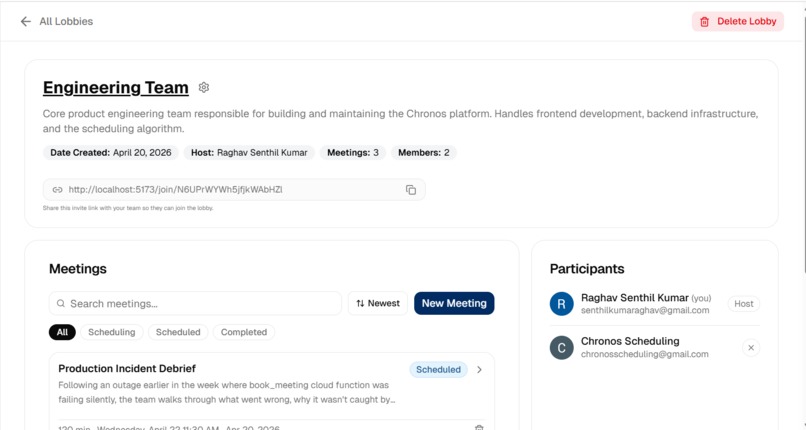Click the back arrow beside All Lobbies
The image size is (806, 430).
tap(25, 22)
